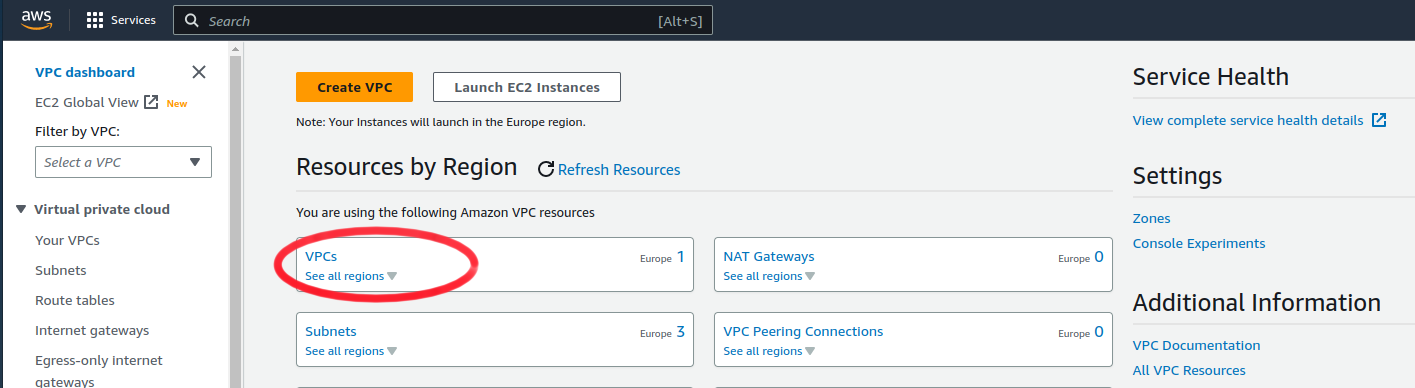This screenshot has height=388, width=1415.
Task: Click the NAT Gateways Europe count 0
Action: point(1098,257)
